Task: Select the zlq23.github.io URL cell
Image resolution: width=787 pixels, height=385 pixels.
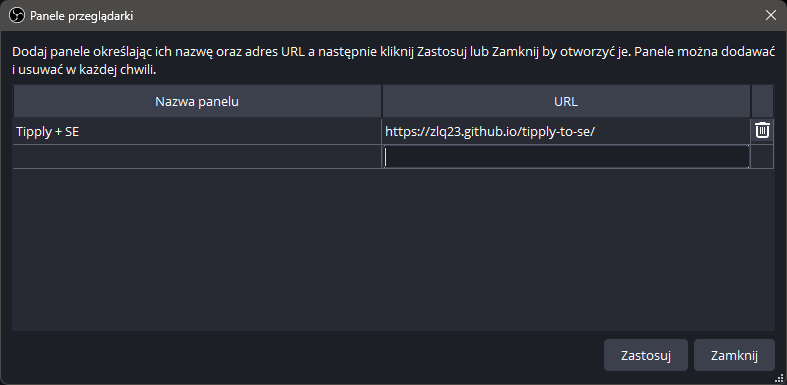Action: click(x=566, y=132)
